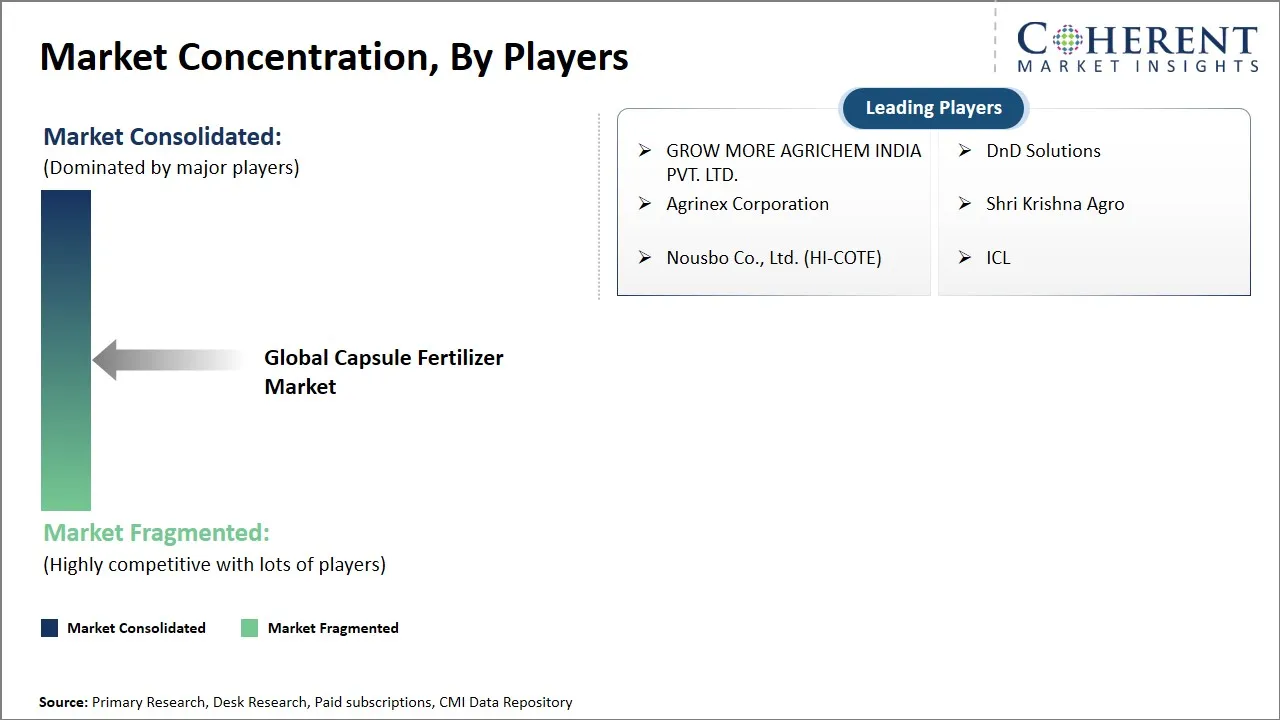The height and width of the screenshot is (720, 1280).
Task: Click the arrow bullet beside Agrinex Corporation
Action: pos(645,204)
